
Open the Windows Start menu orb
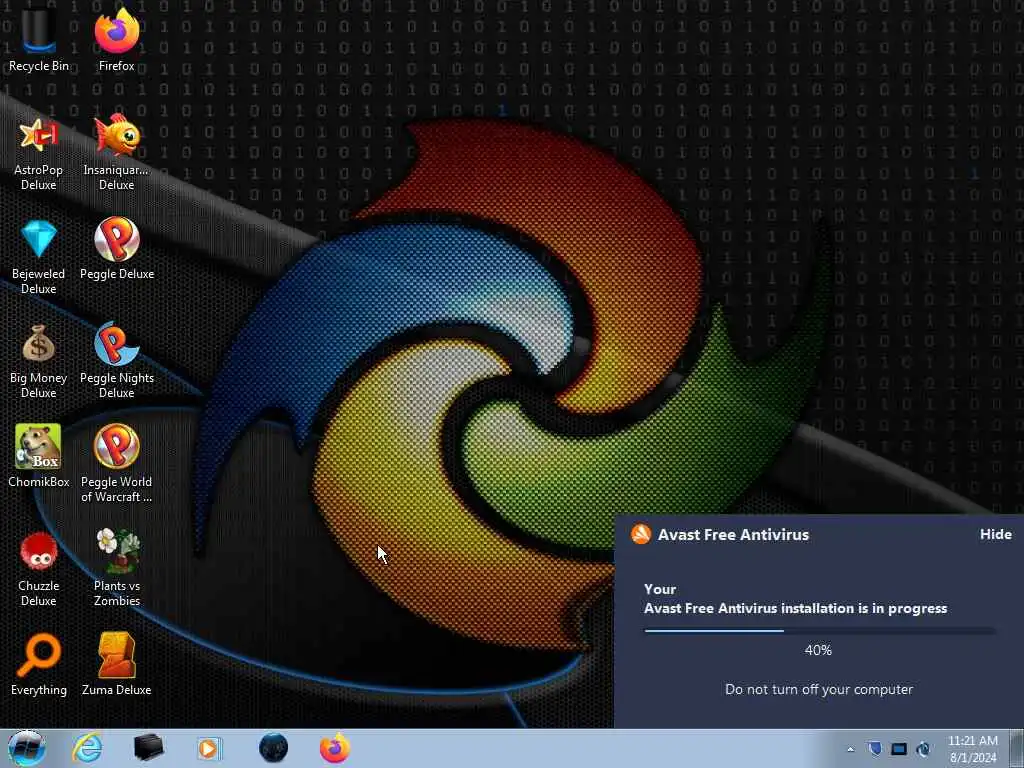[x=27, y=748]
